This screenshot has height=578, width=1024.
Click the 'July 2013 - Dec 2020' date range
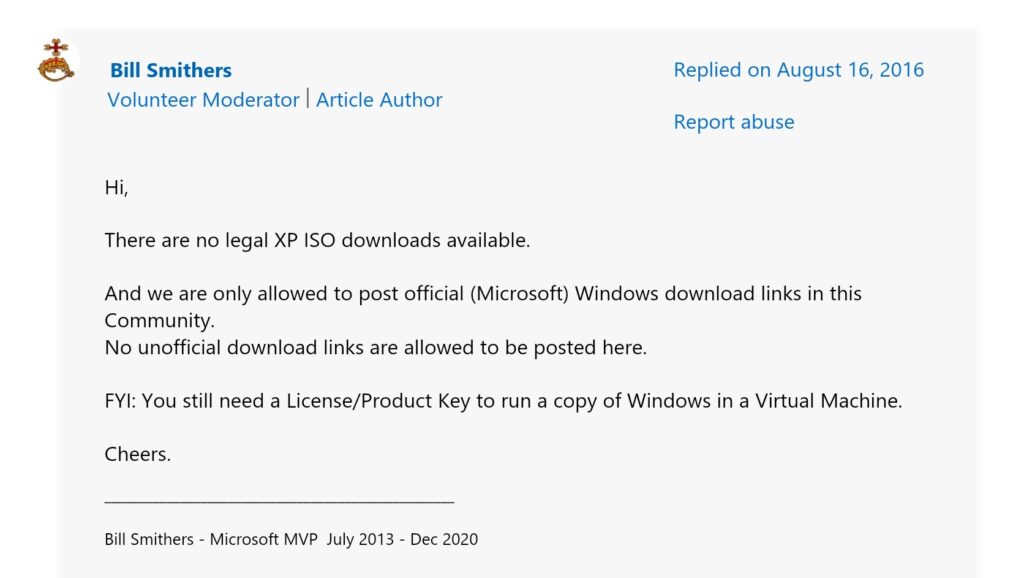pyautogui.click(x=402, y=539)
